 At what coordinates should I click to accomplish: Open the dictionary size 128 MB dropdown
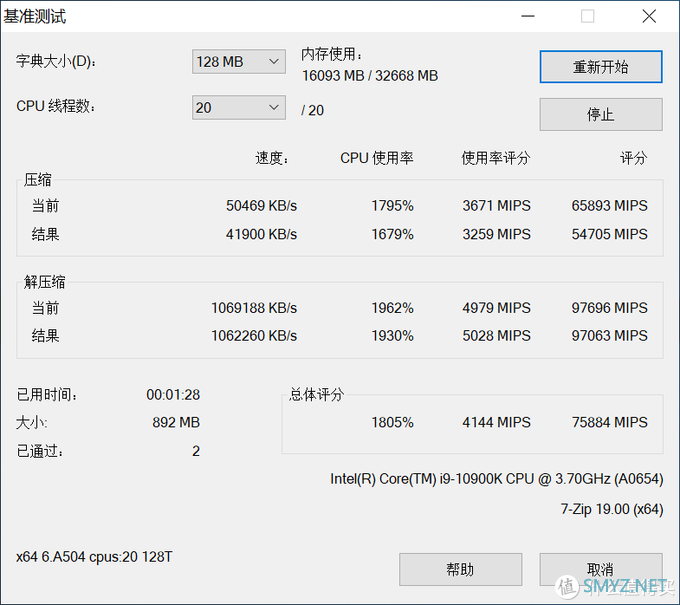[239, 62]
